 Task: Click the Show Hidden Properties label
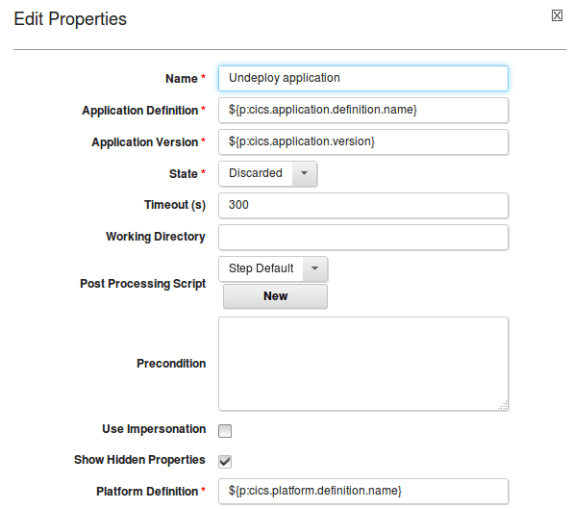click(x=140, y=460)
